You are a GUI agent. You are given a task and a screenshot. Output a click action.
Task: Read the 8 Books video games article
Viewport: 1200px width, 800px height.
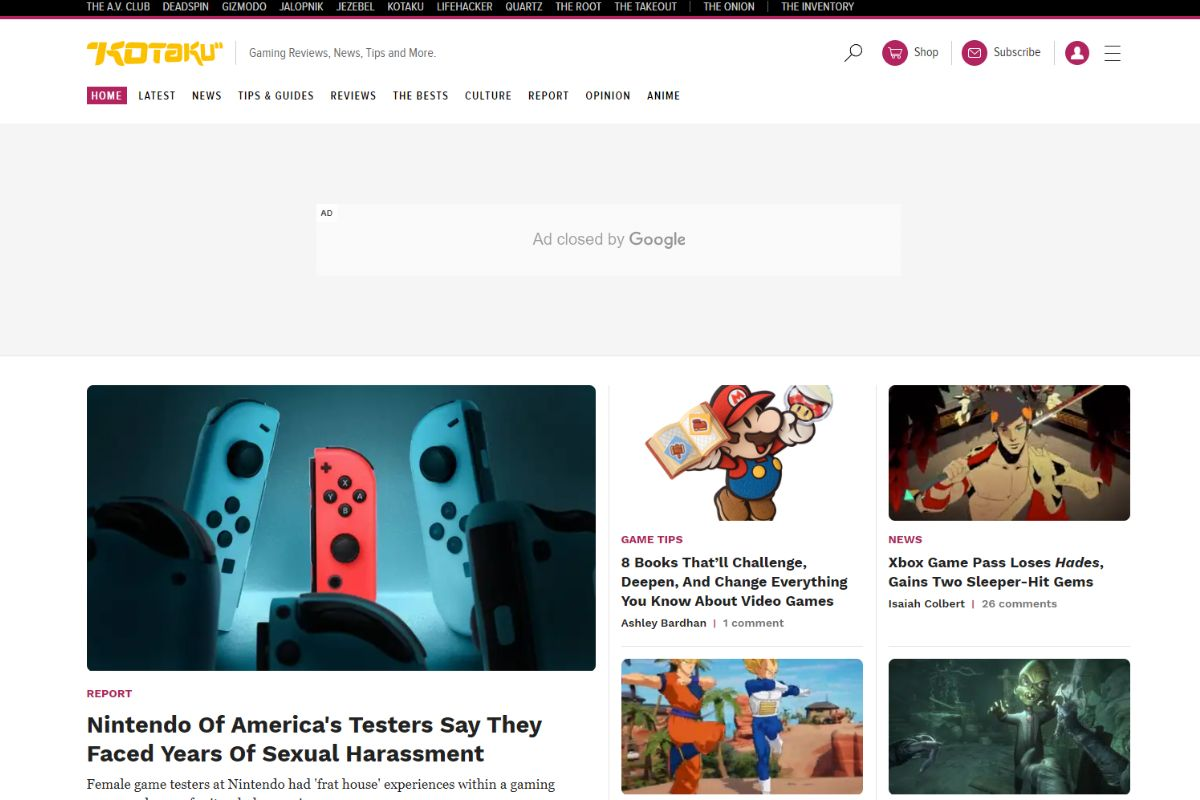tap(734, 582)
